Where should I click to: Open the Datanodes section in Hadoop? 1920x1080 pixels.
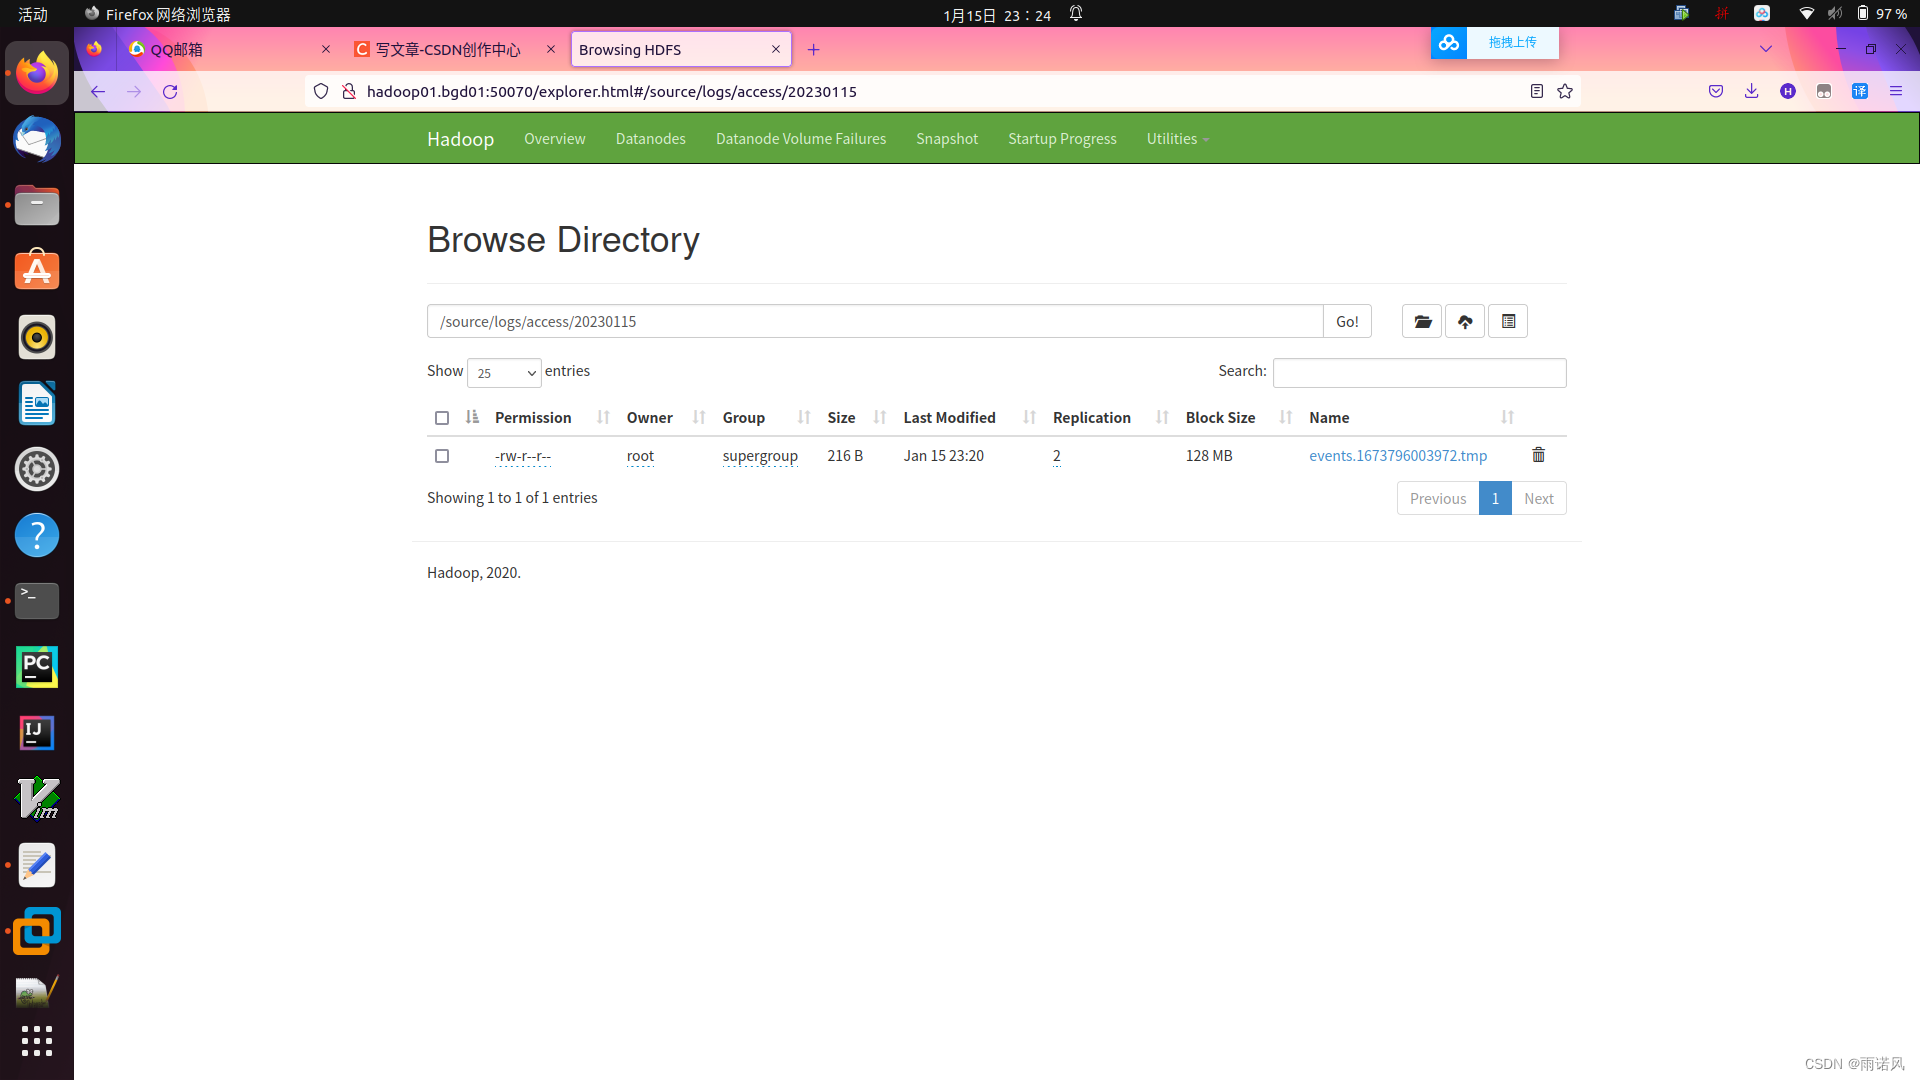[651, 137]
